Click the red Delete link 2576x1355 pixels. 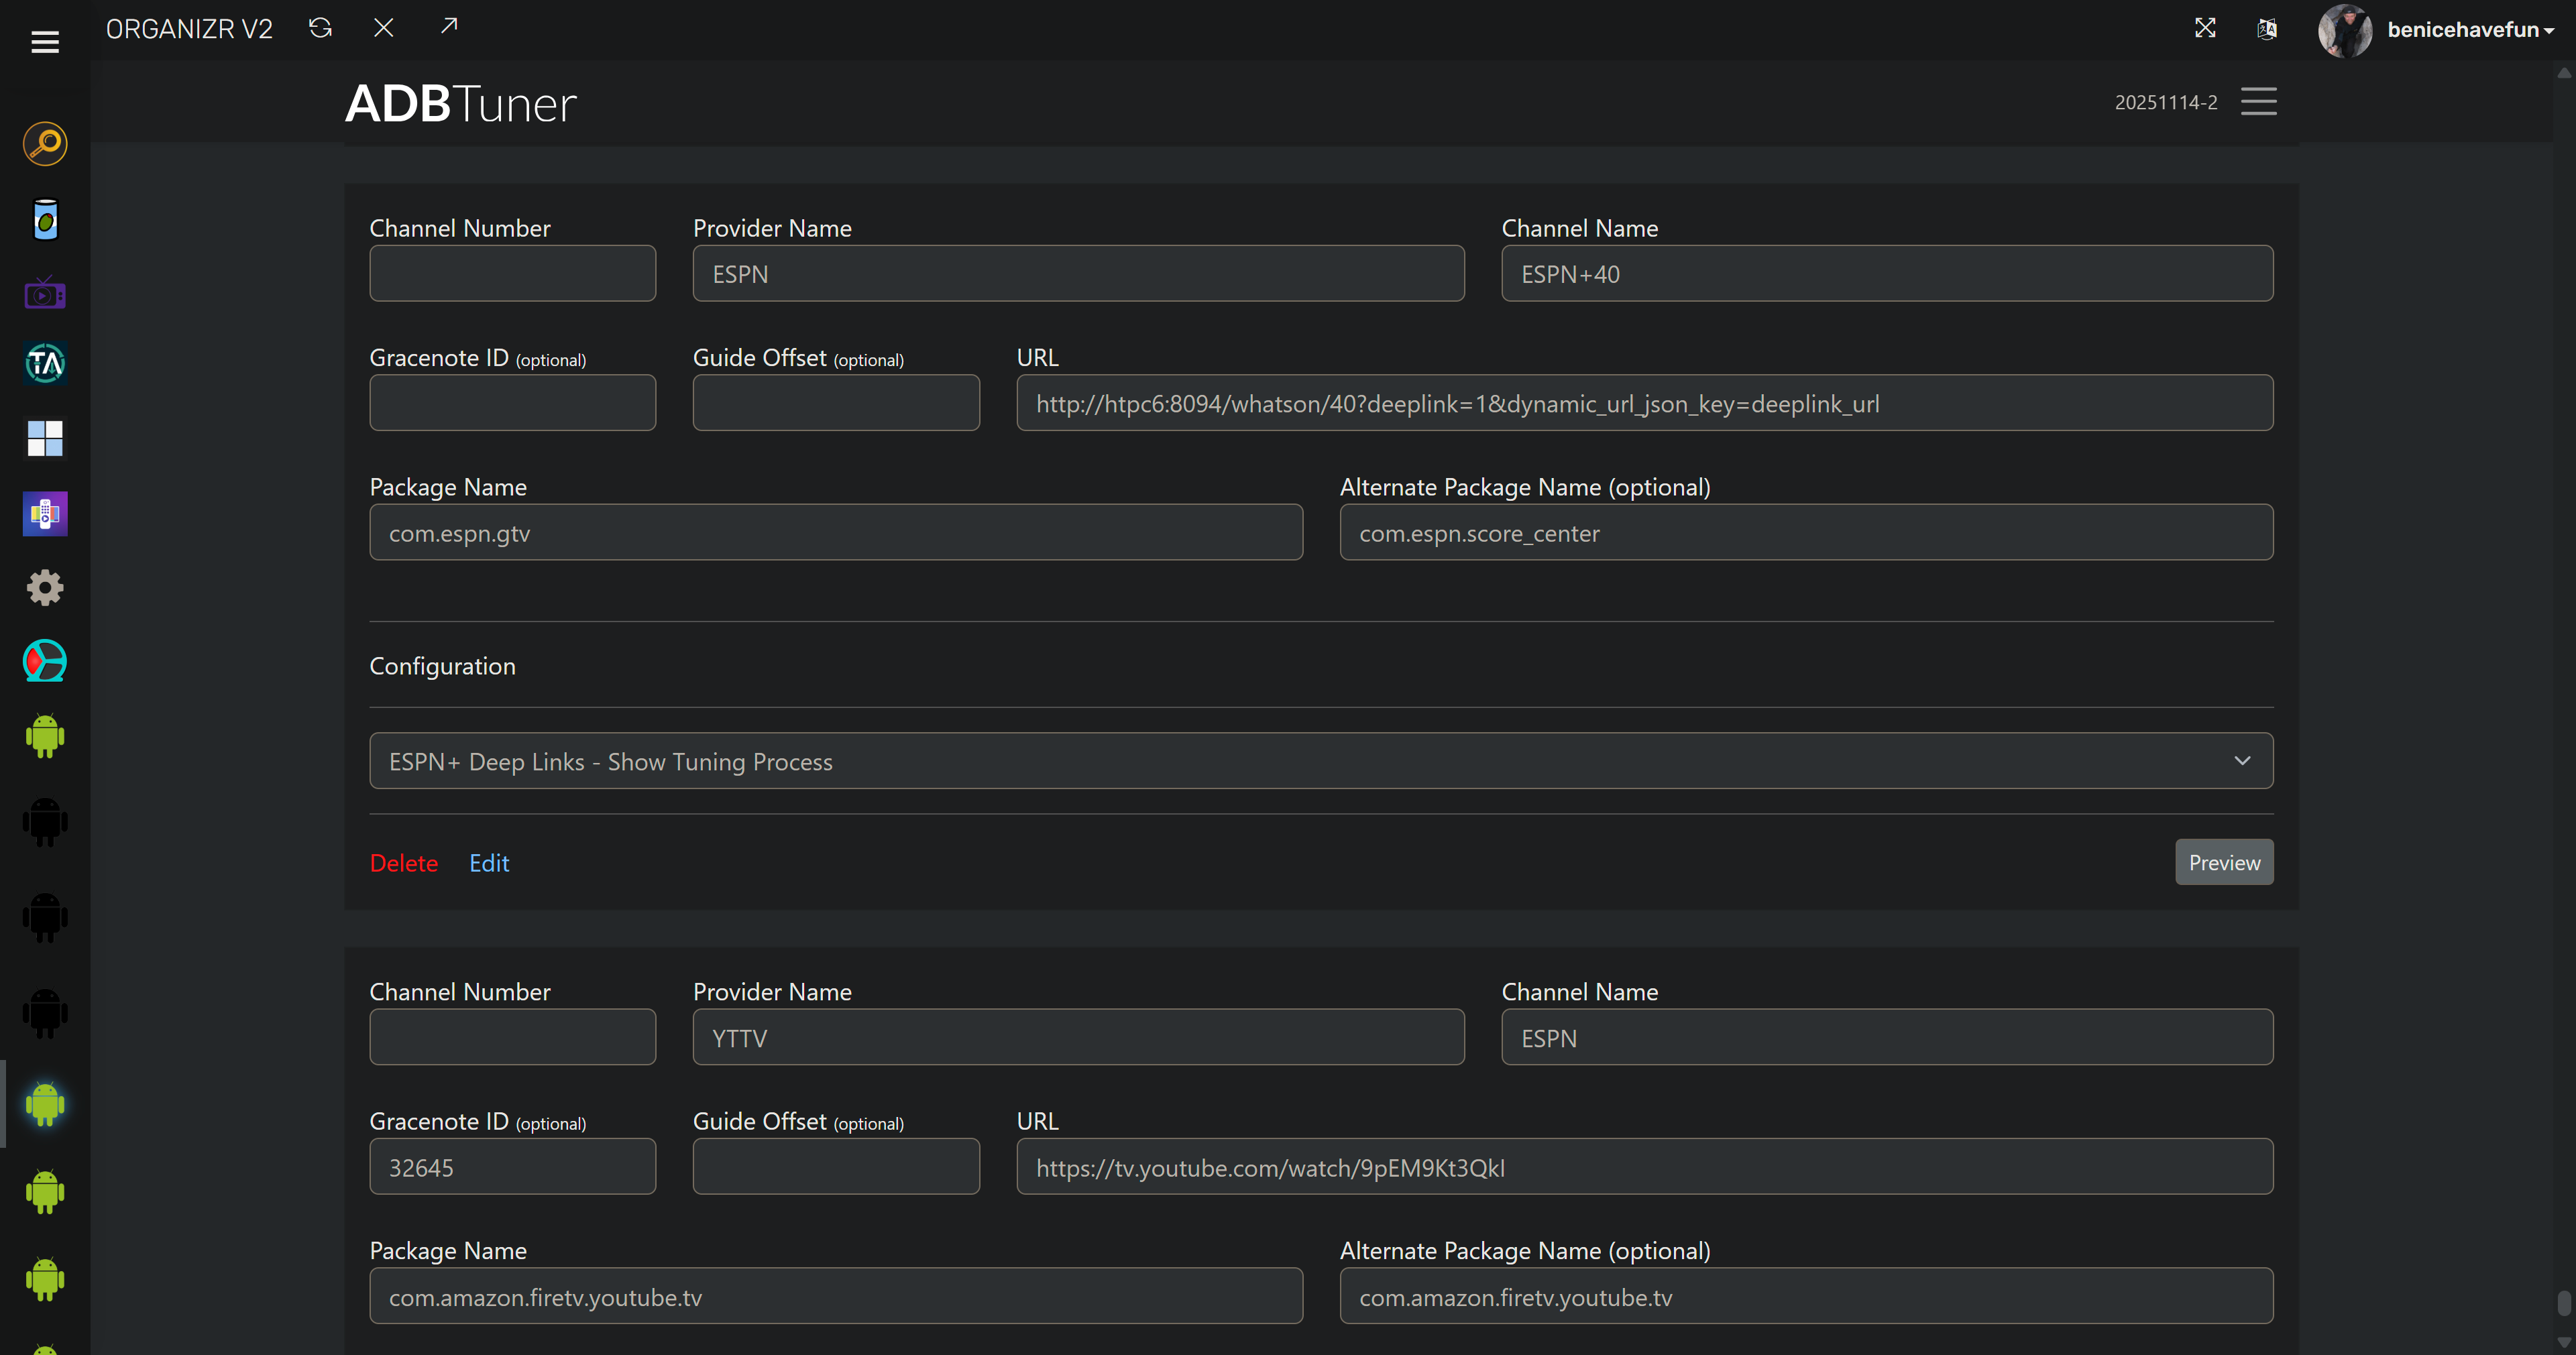[x=403, y=863]
